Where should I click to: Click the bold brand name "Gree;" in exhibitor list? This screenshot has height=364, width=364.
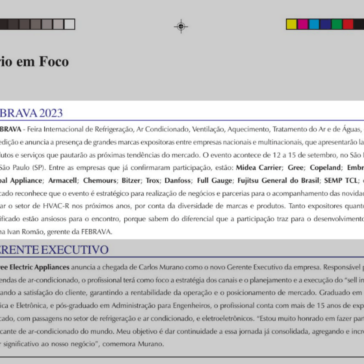tap(296, 167)
